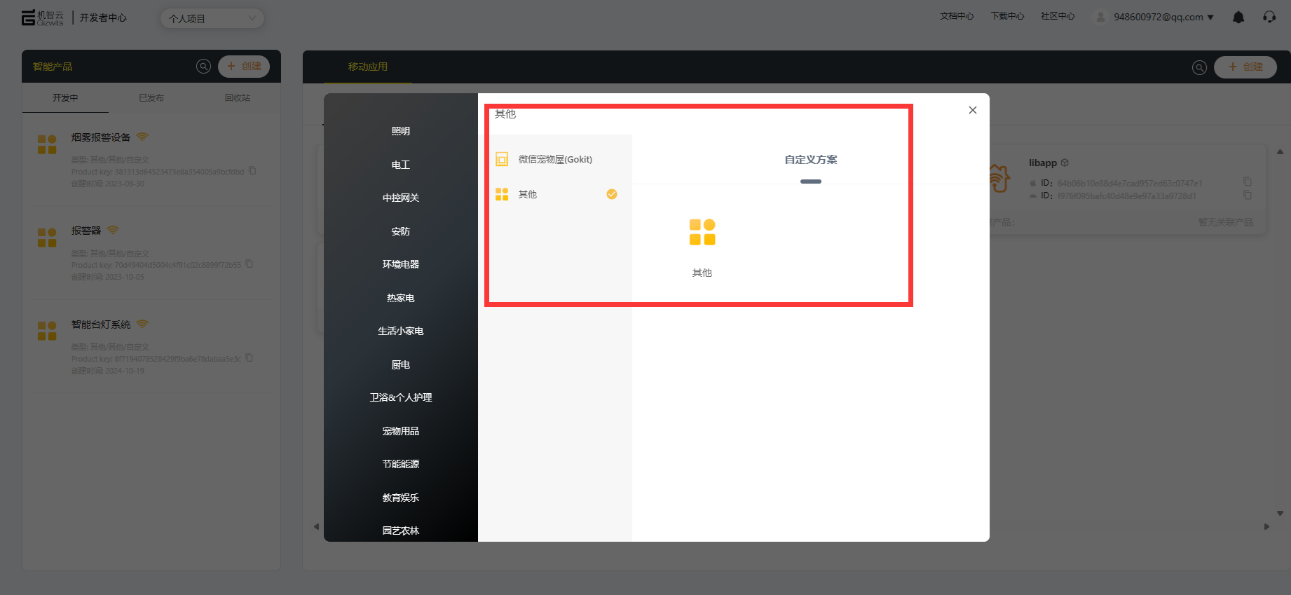Click the search magnifier in 智能产品 panel
Screen dimensions: 1291x595
(203, 66)
